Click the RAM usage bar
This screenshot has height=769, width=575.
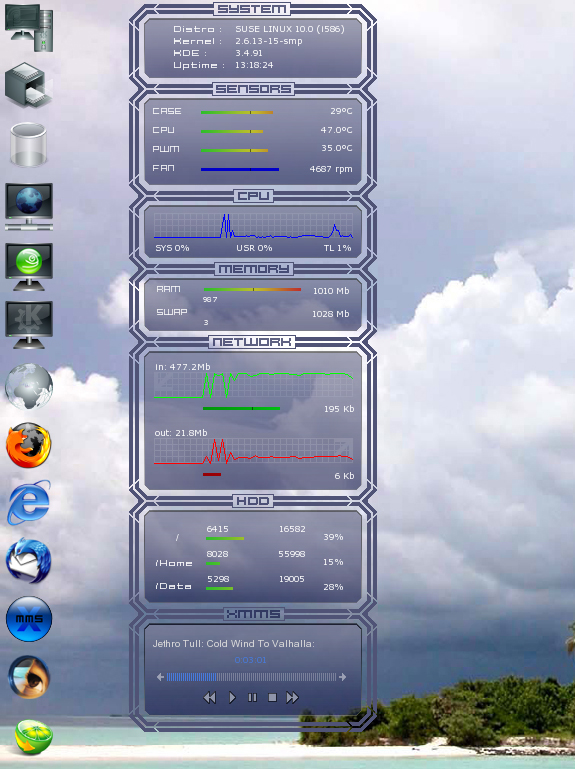click(x=252, y=289)
